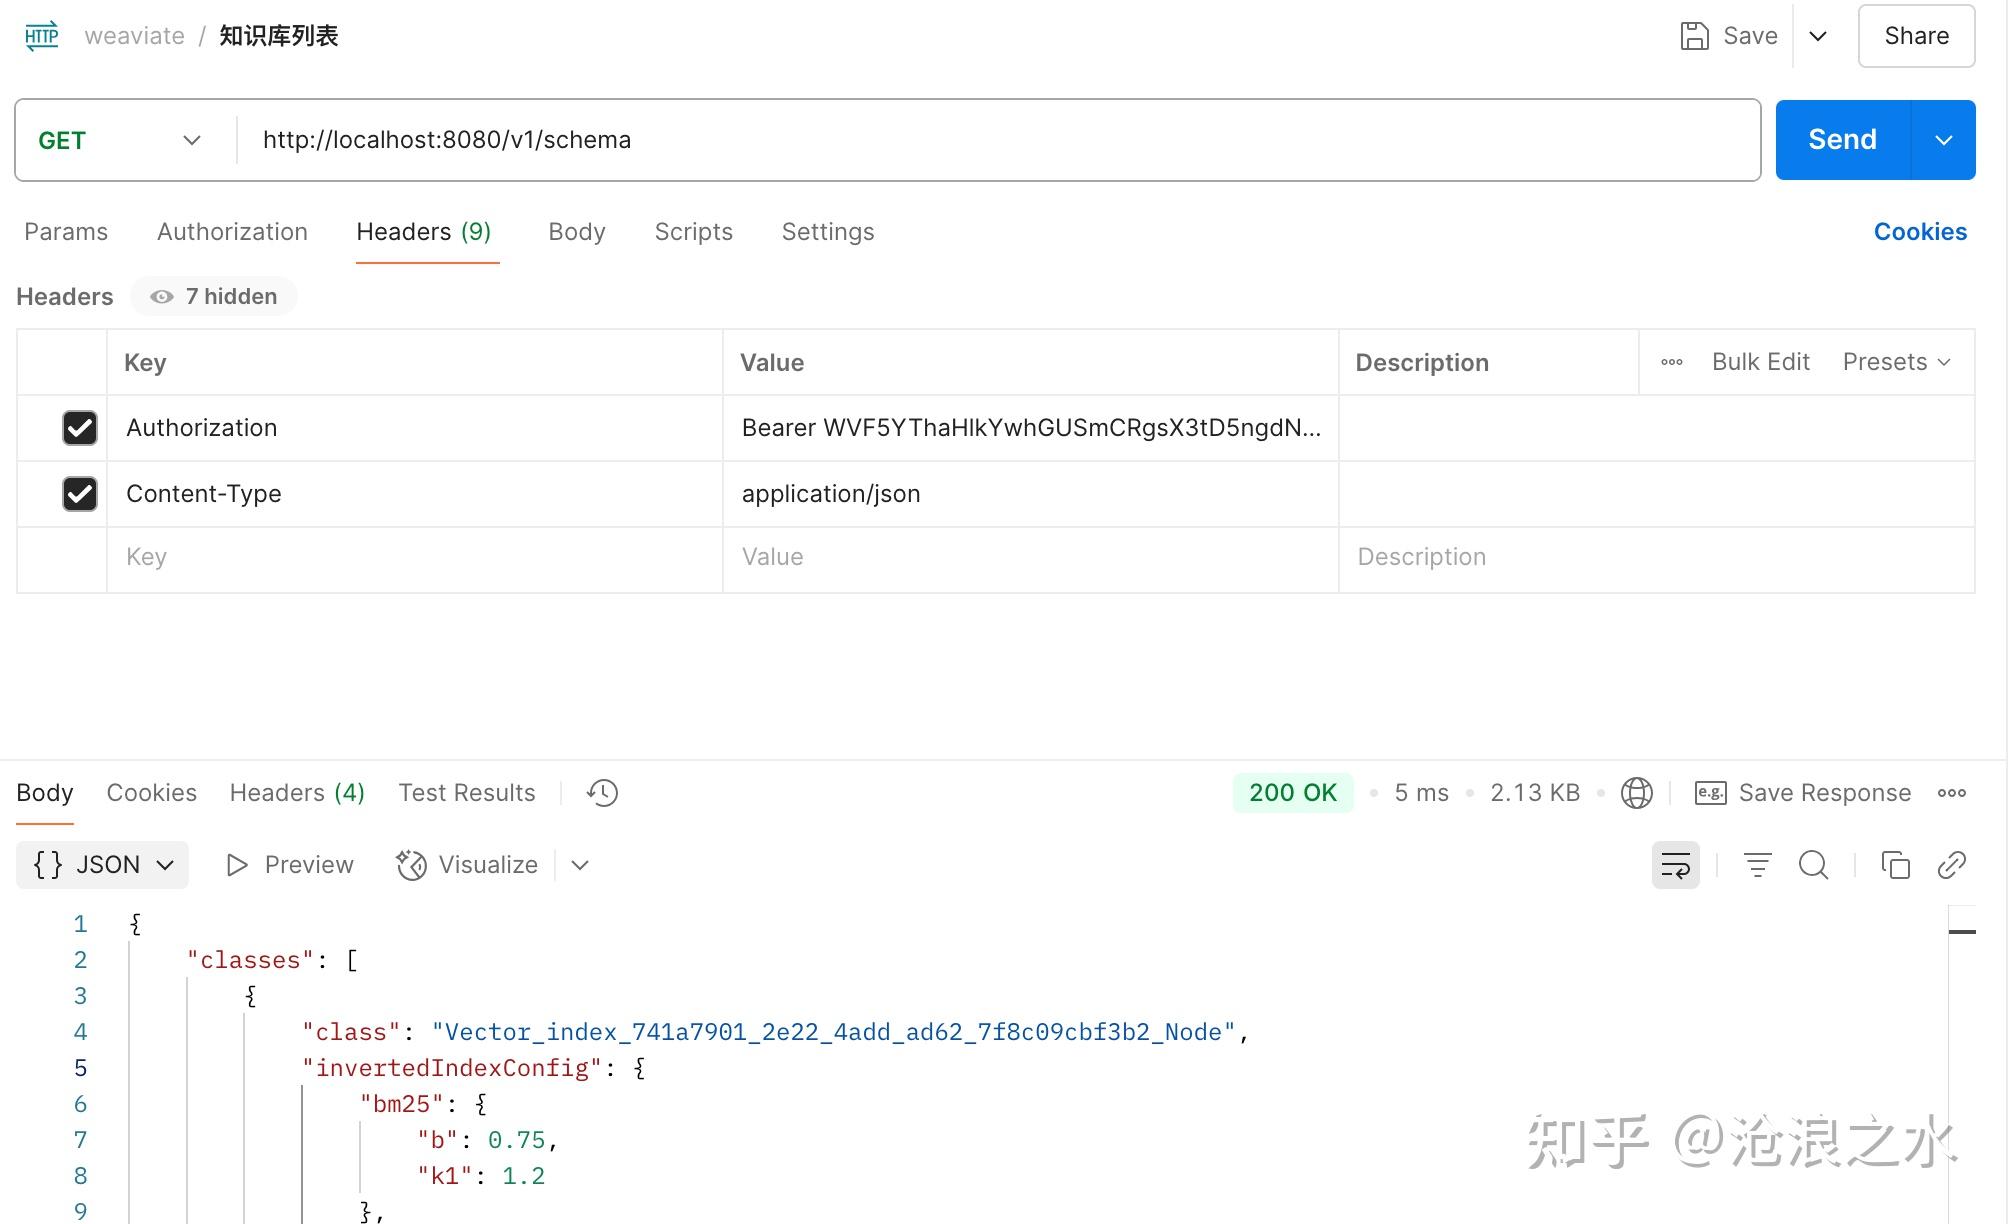Uncheck the Content-Type header checkbox
Viewport: 2010px width, 1224px height.
pos(80,494)
